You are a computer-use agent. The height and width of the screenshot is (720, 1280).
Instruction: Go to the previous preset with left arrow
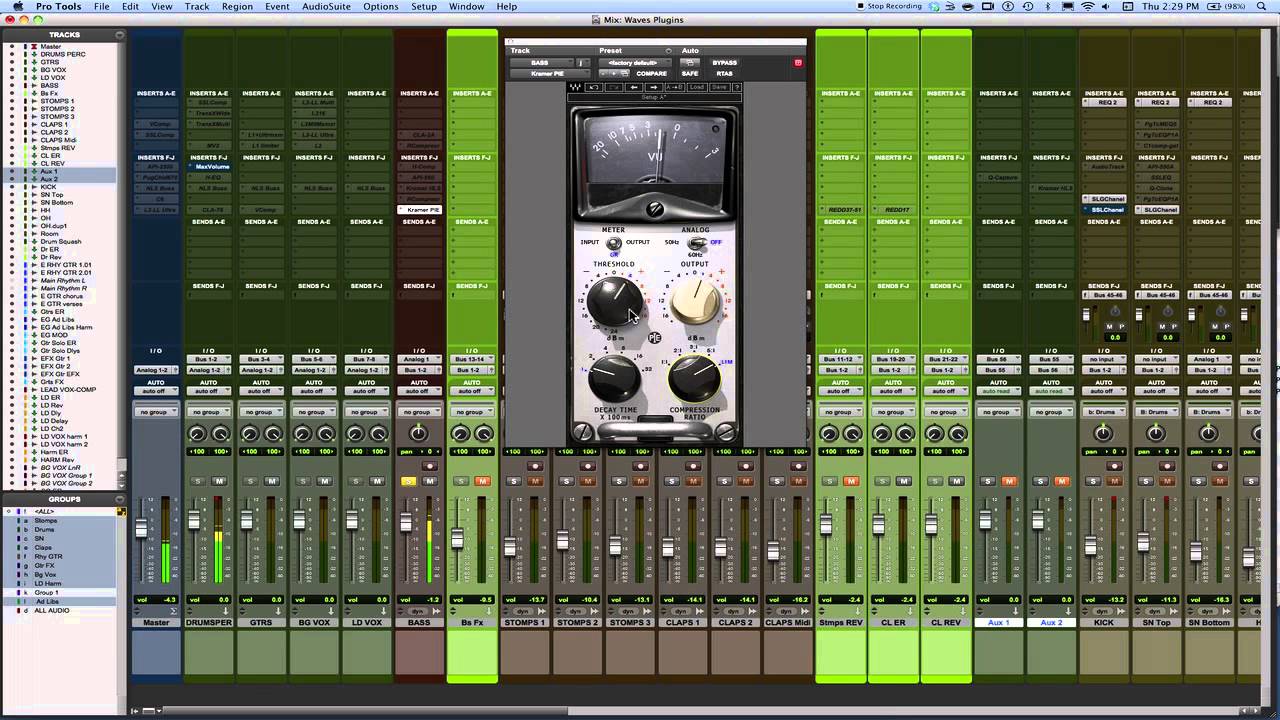[633, 87]
